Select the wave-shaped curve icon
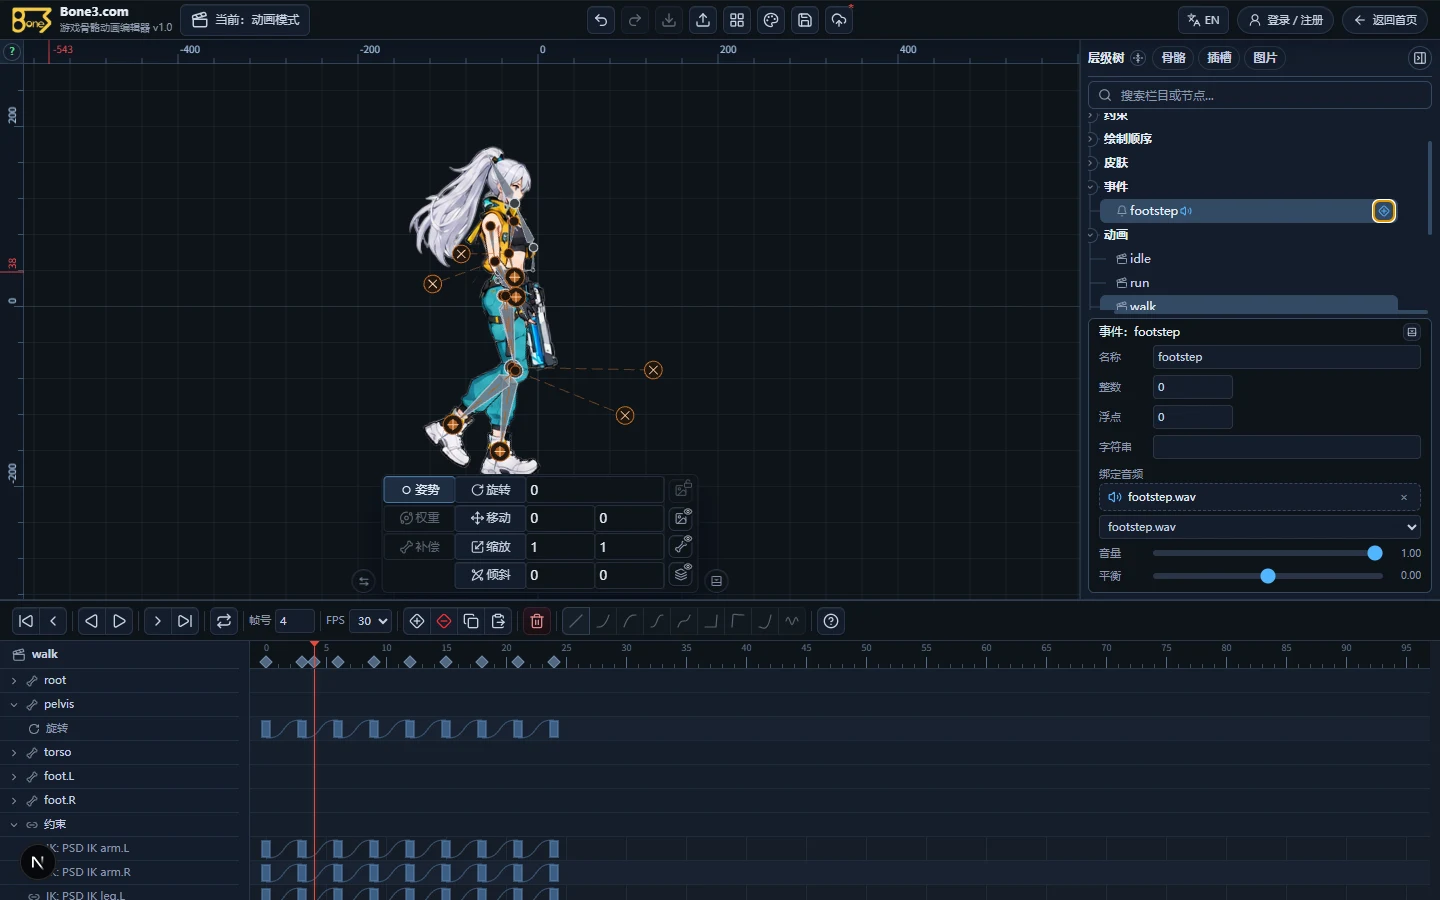 [792, 621]
